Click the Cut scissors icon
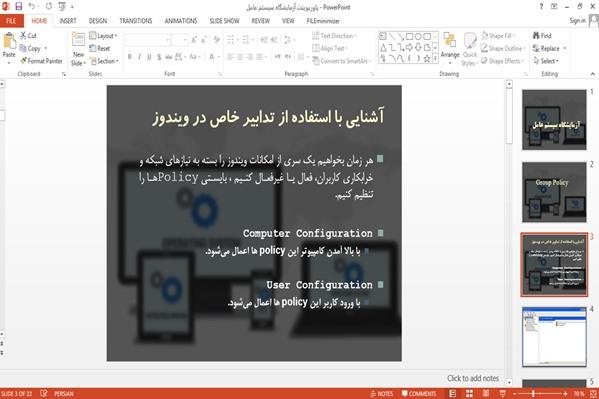Image resolution: width=599 pixels, height=399 pixels. click(x=24, y=36)
